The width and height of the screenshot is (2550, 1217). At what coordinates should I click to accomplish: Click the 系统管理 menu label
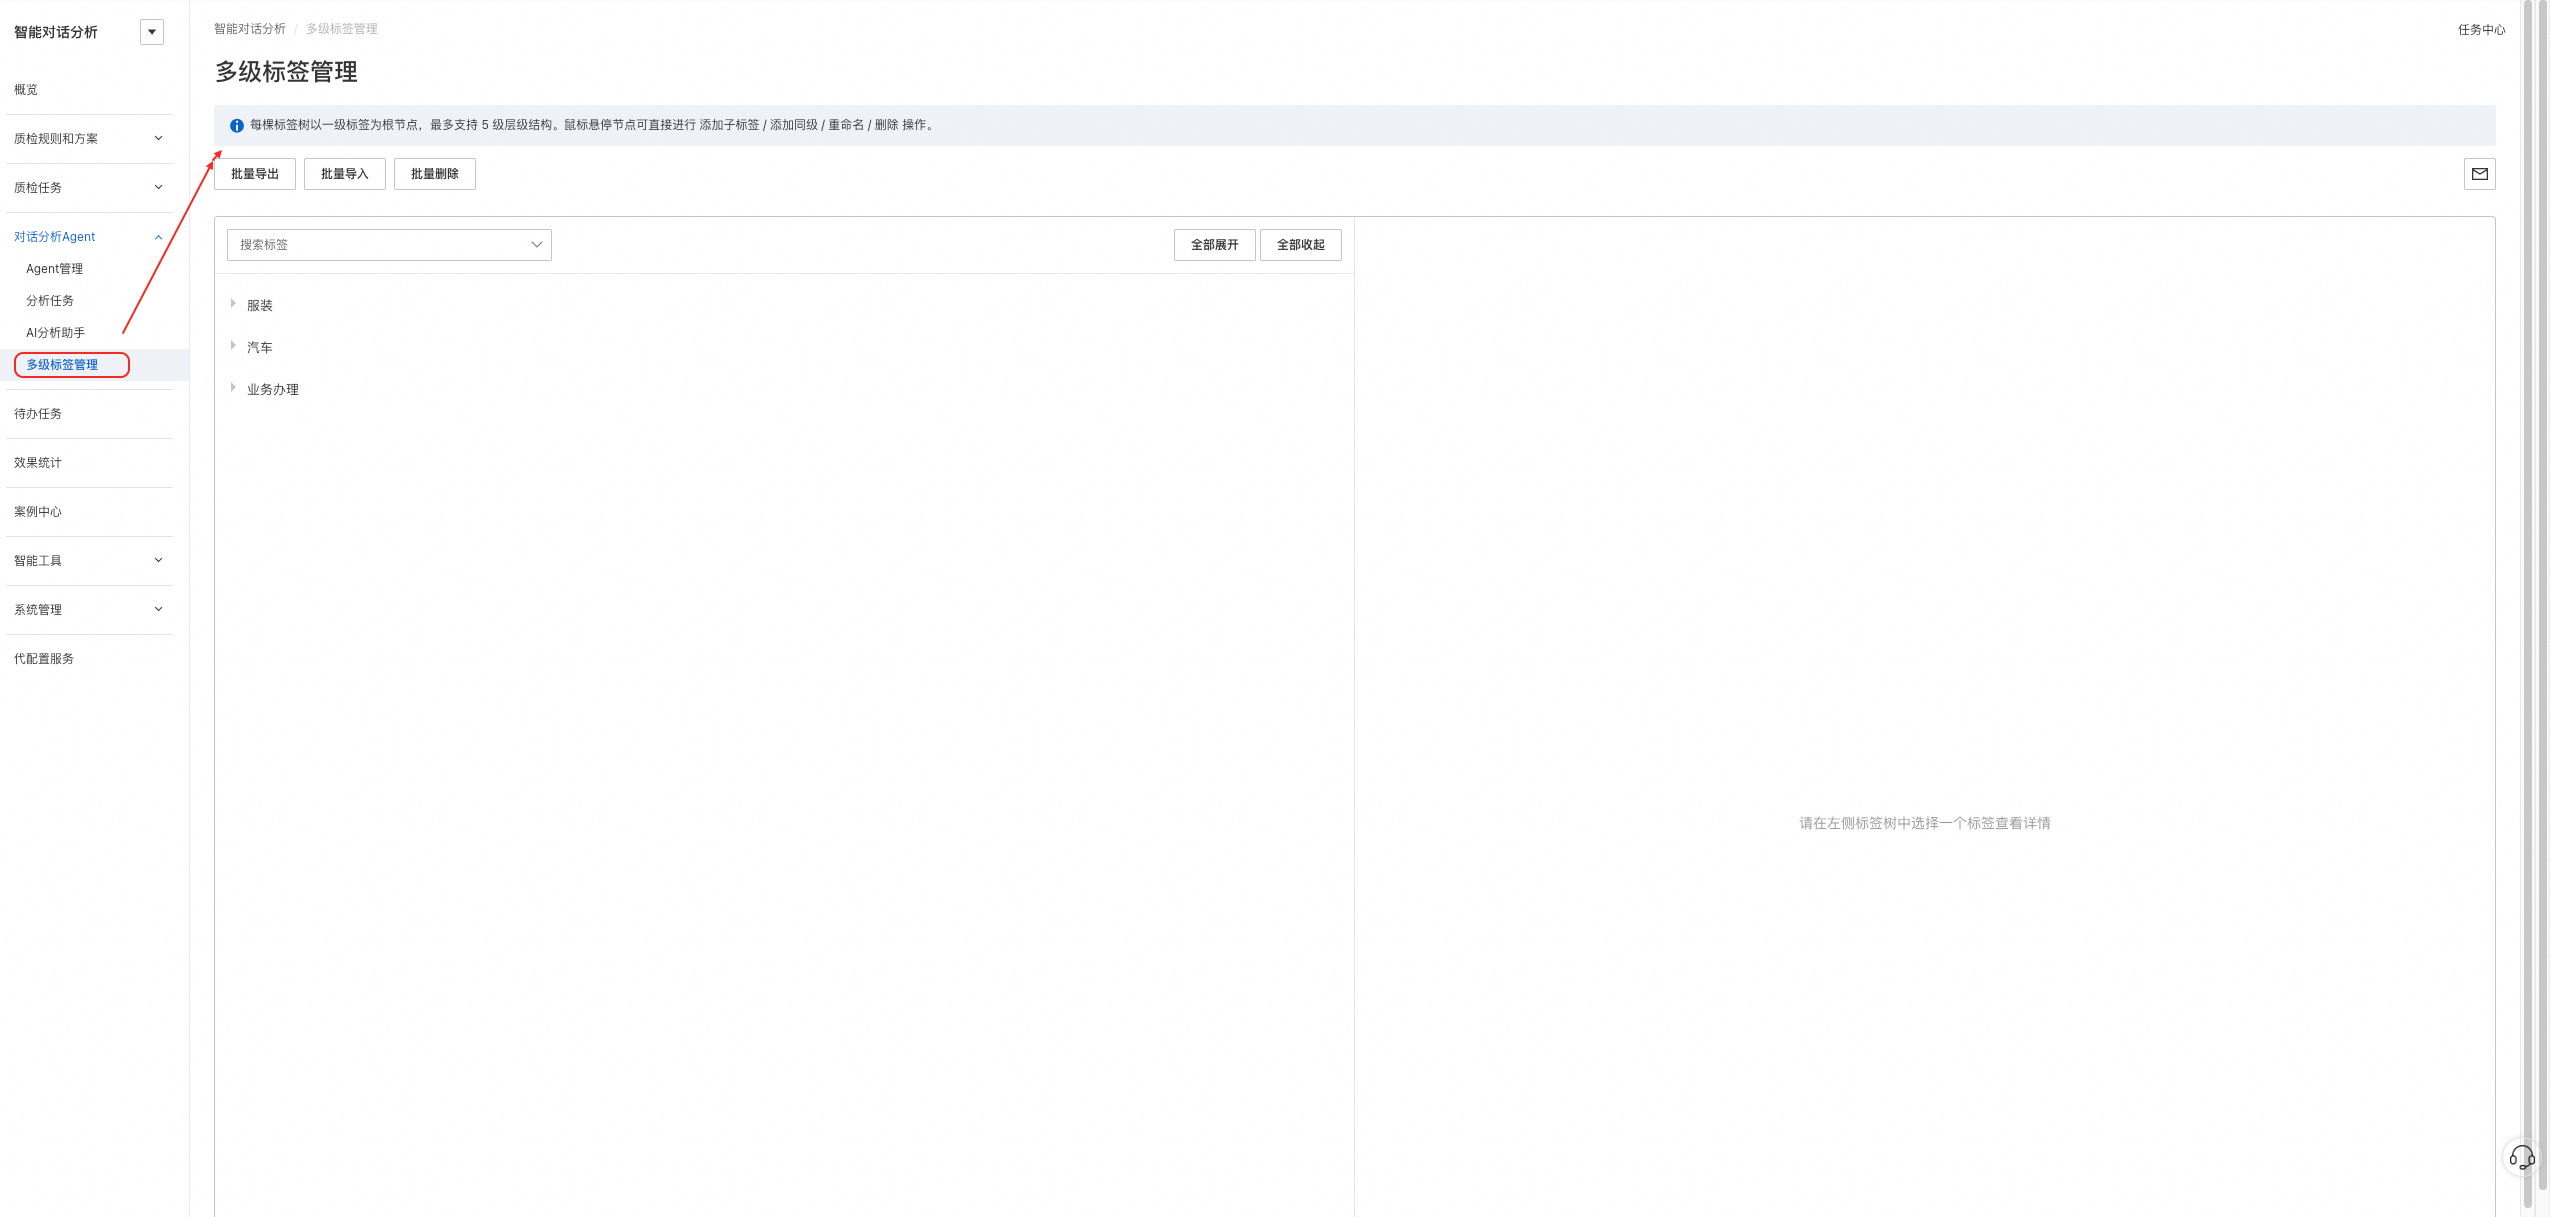click(38, 610)
